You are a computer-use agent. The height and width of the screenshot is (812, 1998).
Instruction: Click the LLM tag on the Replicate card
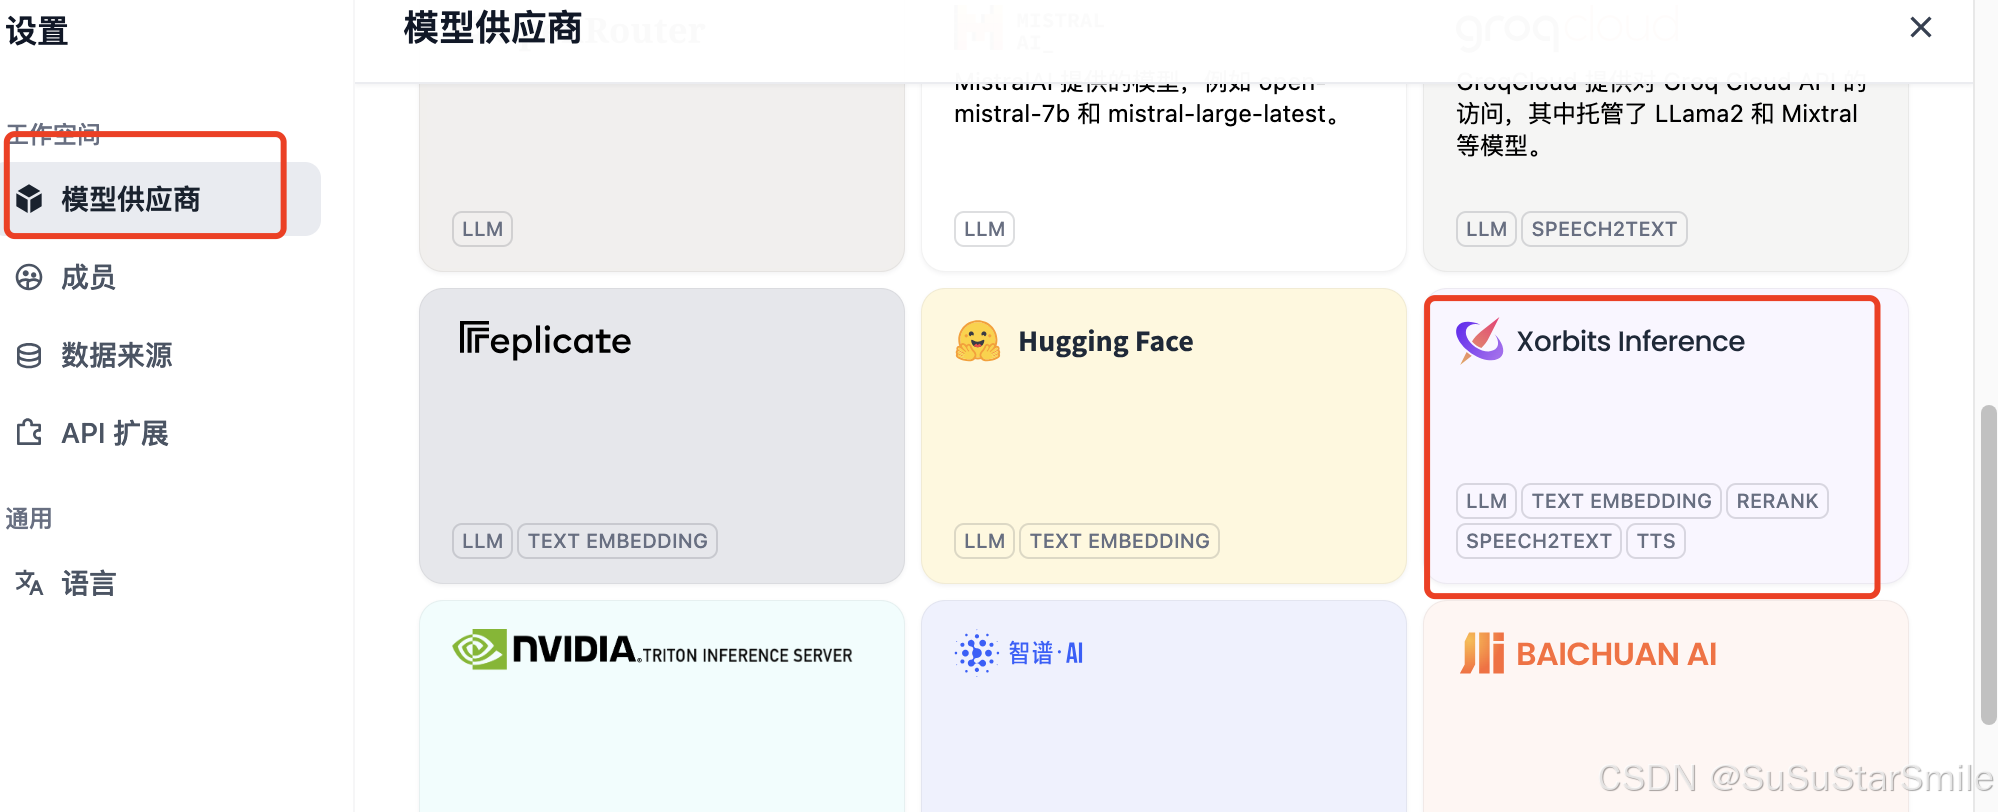[482, 541]
